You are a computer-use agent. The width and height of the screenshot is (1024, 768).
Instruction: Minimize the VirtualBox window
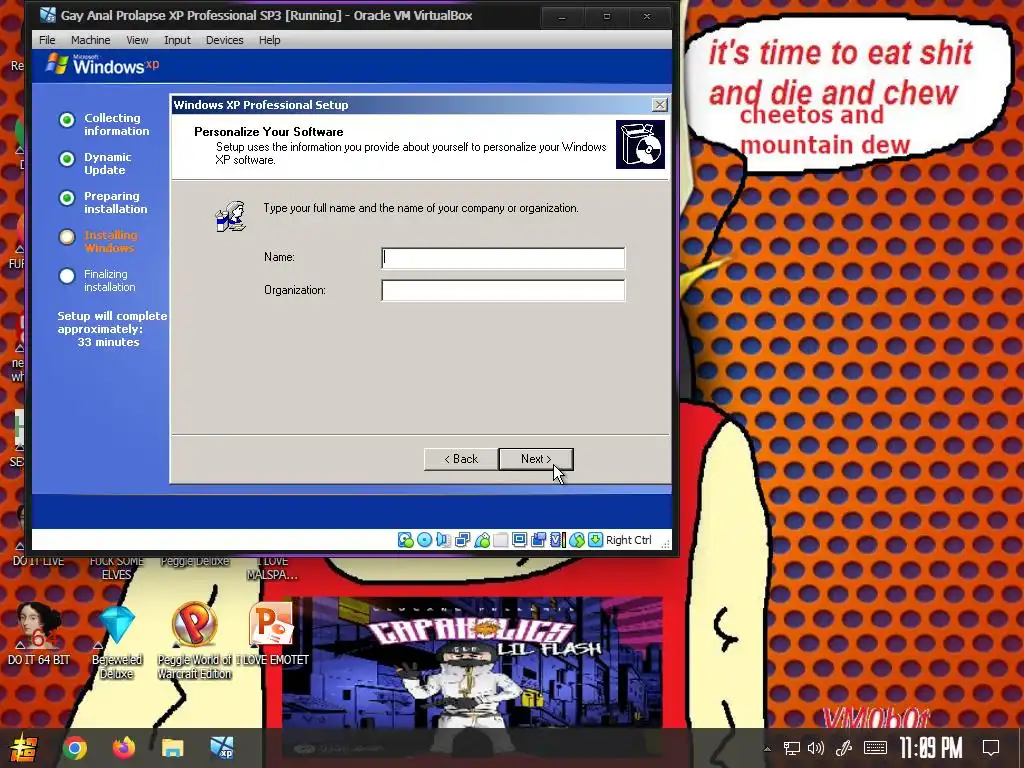tap(562, 16)
